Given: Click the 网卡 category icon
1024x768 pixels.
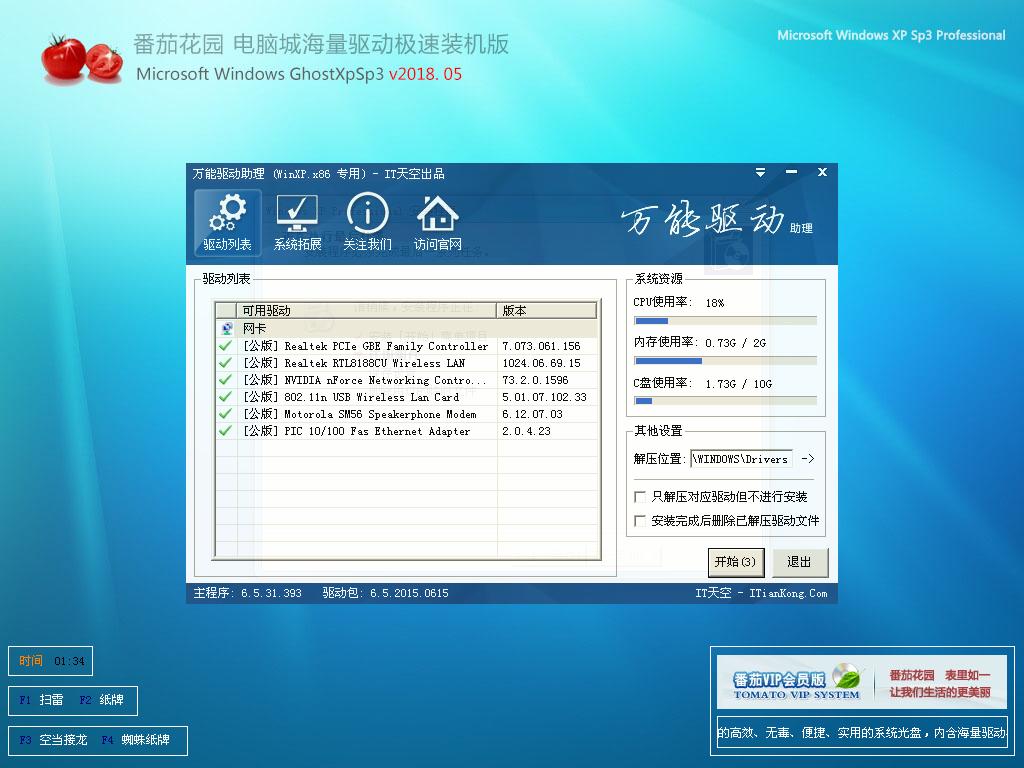Looking at the screenshot, I should (227, 328).
